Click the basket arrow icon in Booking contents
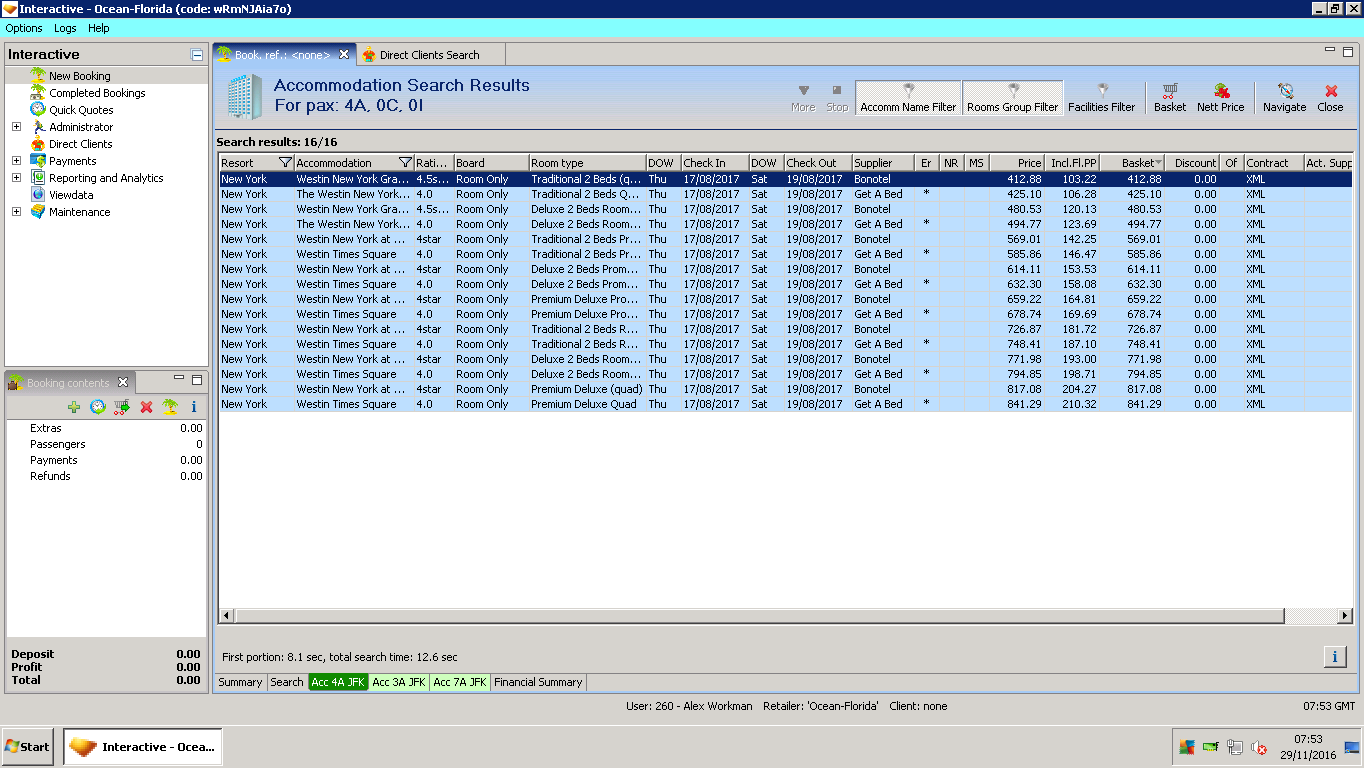 click(122, 407)
